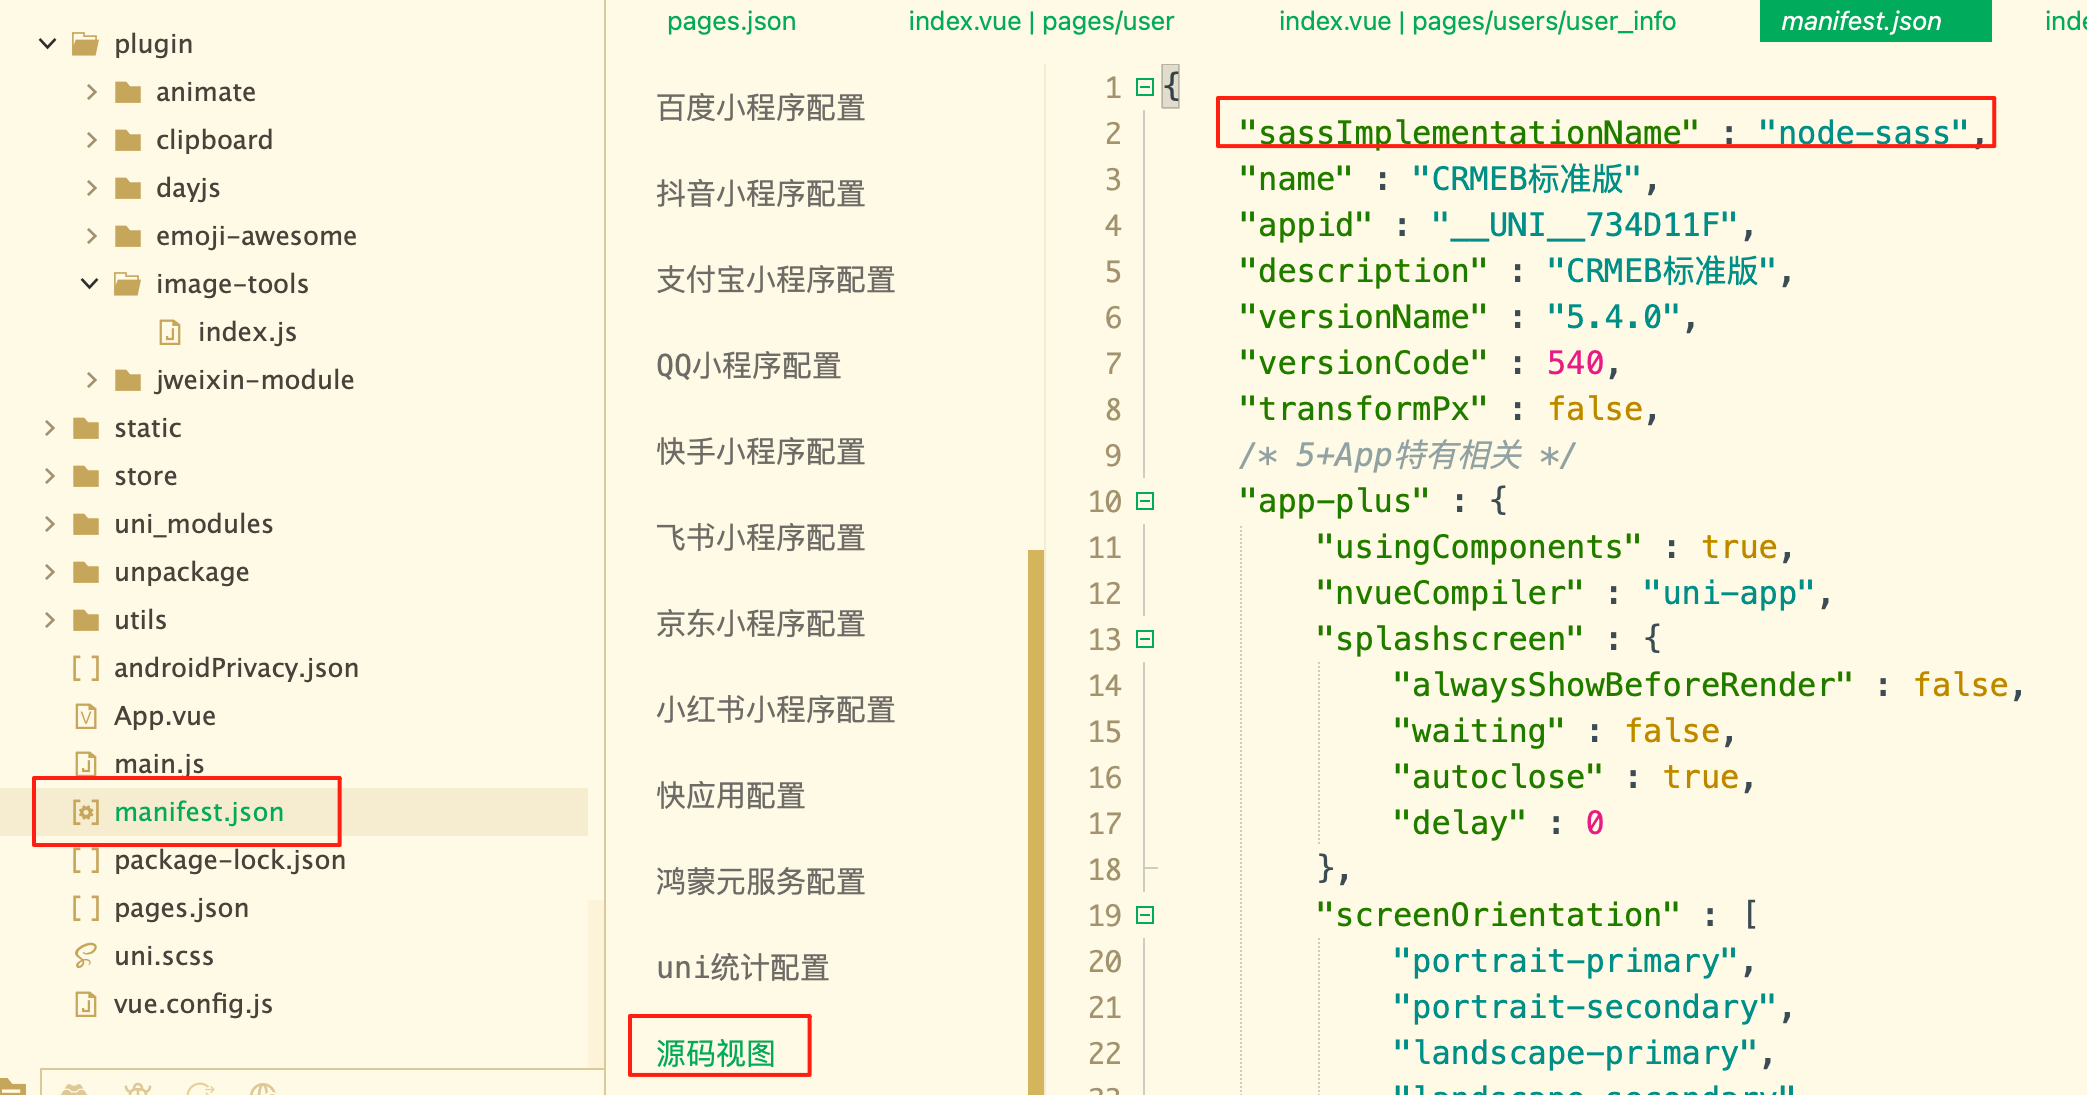Screen dimensions: 2088x1096
Task: Click the store folder icon
Action: tap(86, 476)
